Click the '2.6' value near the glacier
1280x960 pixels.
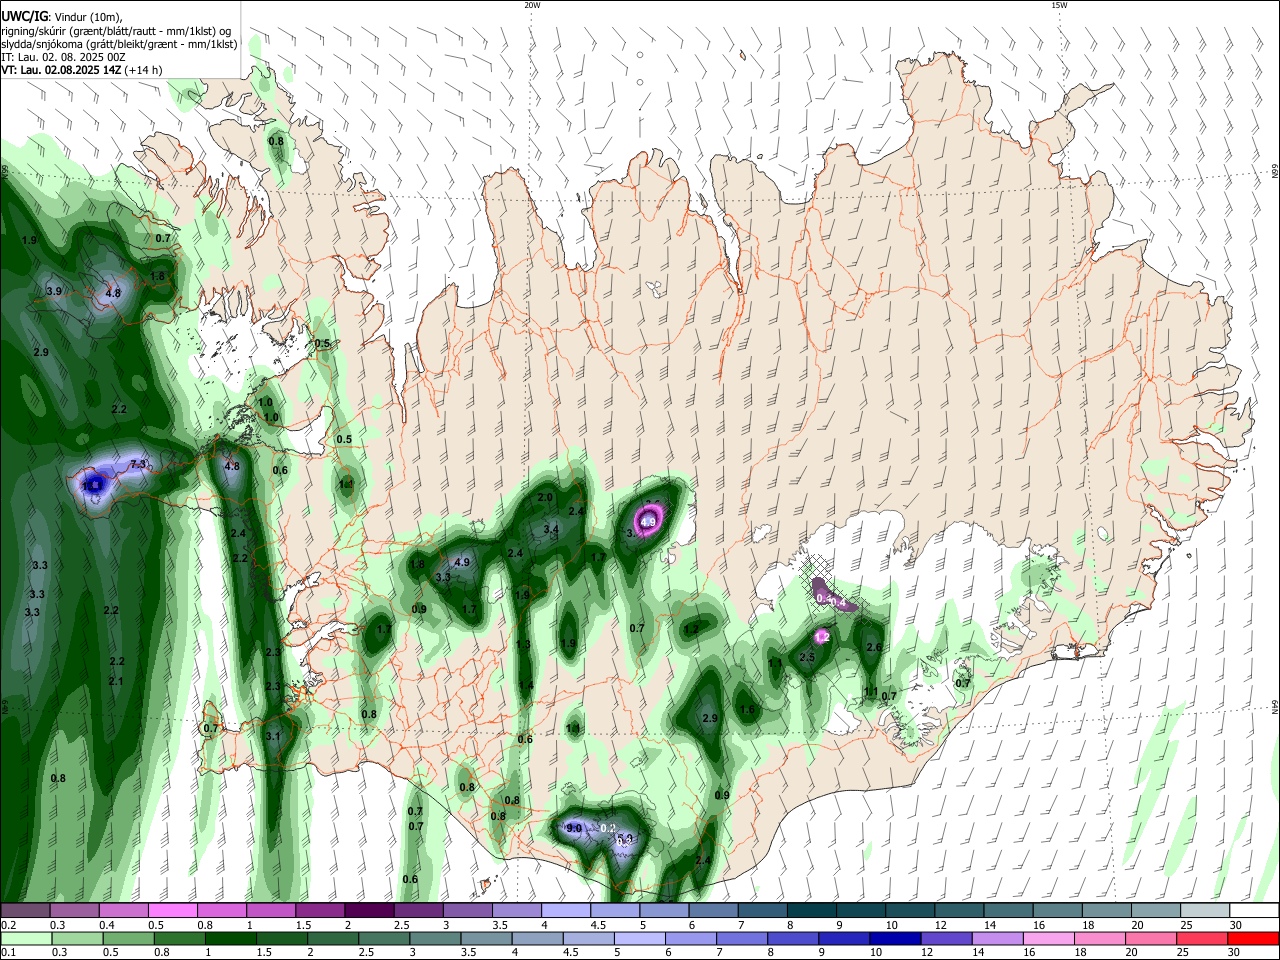pyautogui.click(x=874, y=648)
